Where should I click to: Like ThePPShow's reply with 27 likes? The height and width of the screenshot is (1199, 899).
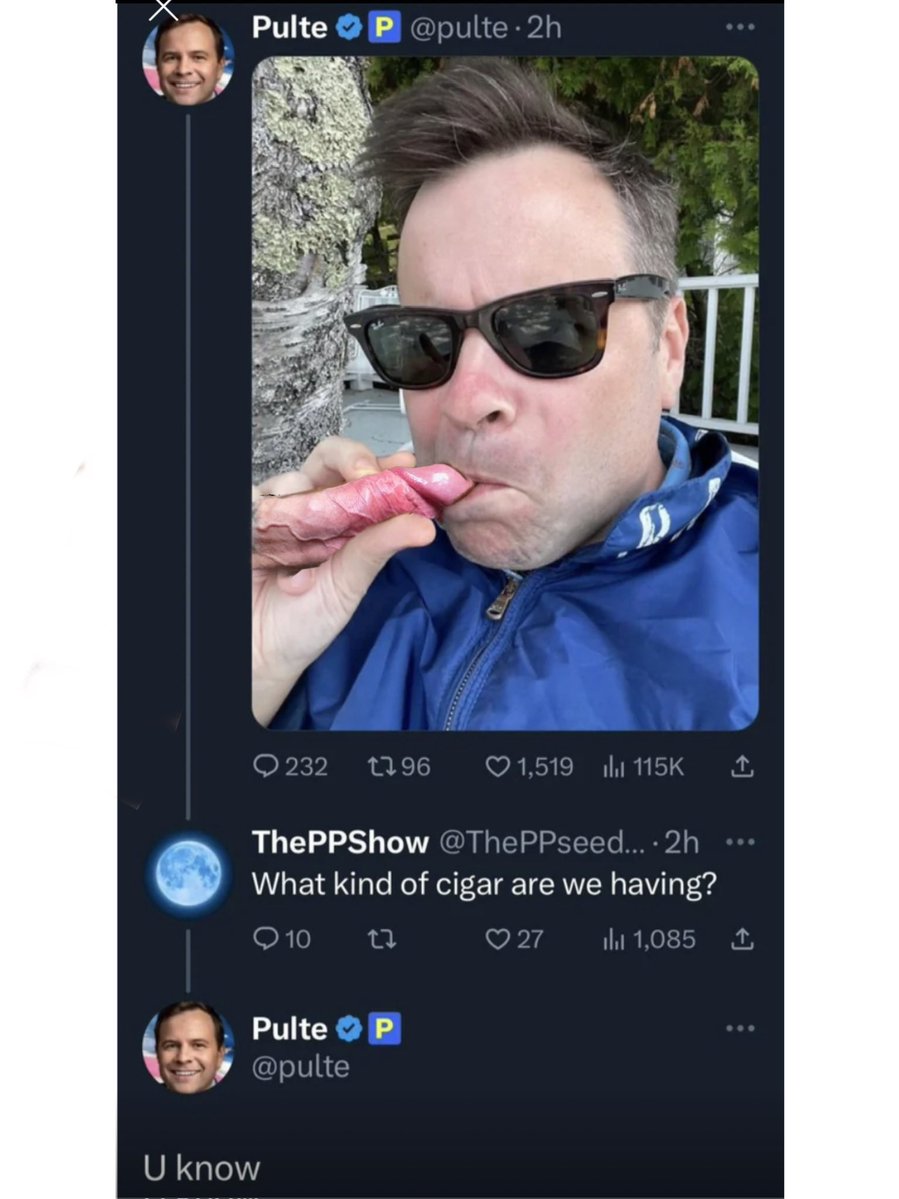point(498,939)
